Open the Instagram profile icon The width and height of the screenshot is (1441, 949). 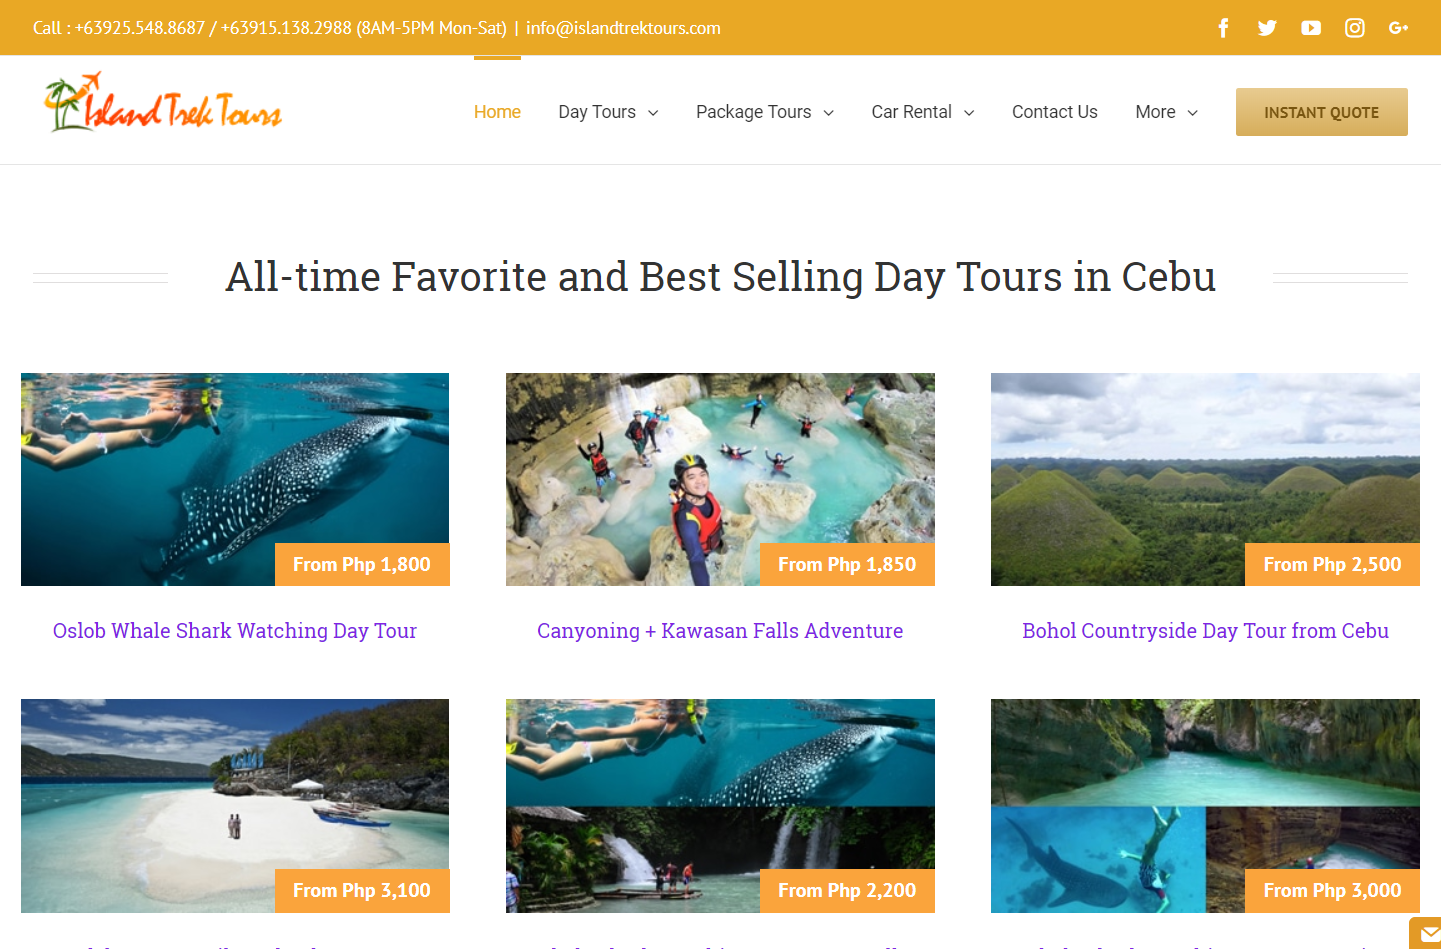[1355, 28]
